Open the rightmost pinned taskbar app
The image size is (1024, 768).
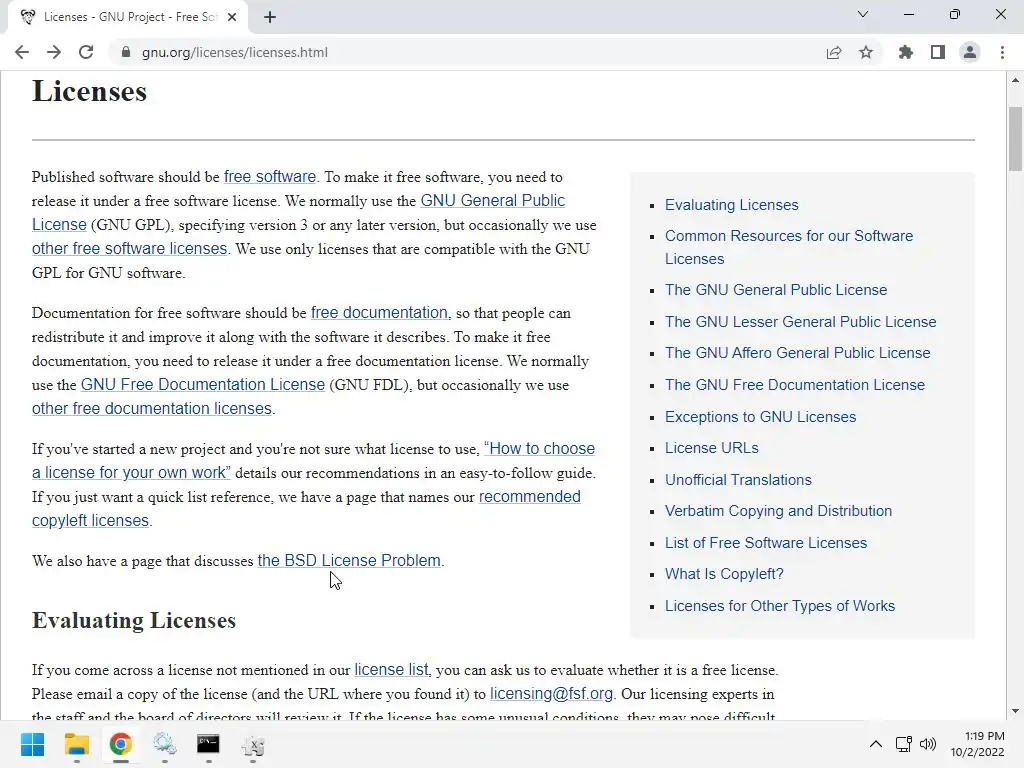point(253,744)
